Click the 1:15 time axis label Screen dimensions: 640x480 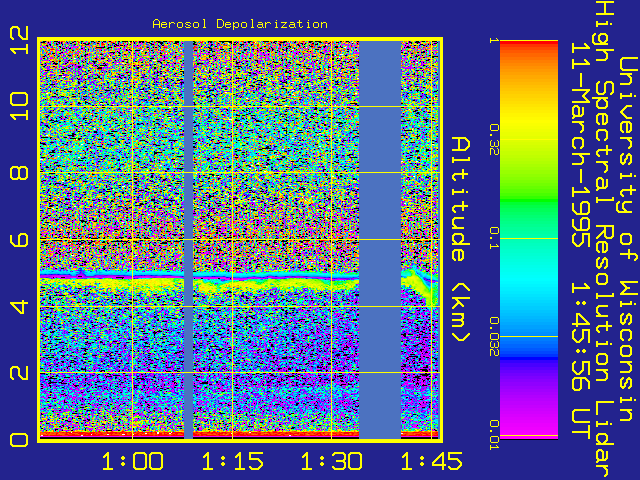point(233,462)
